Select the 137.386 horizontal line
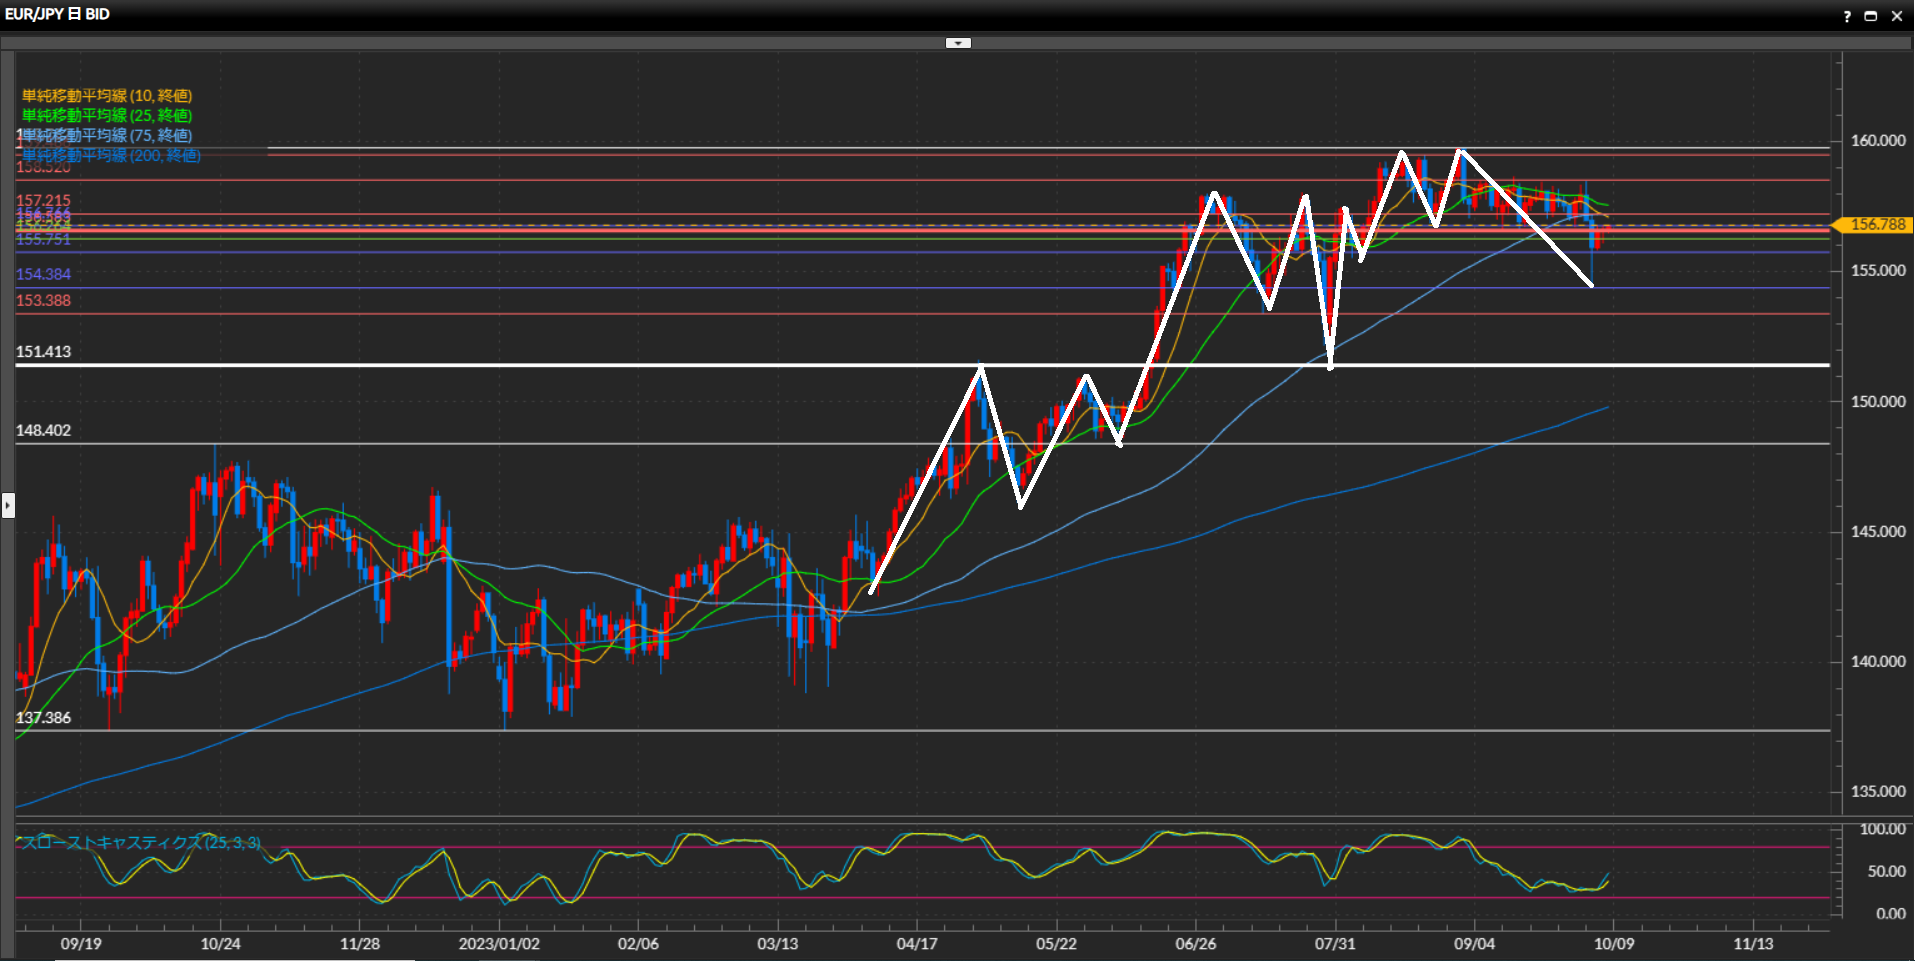Image resolution: width=1915 pixels, height=961 pixels. (600, 730)
